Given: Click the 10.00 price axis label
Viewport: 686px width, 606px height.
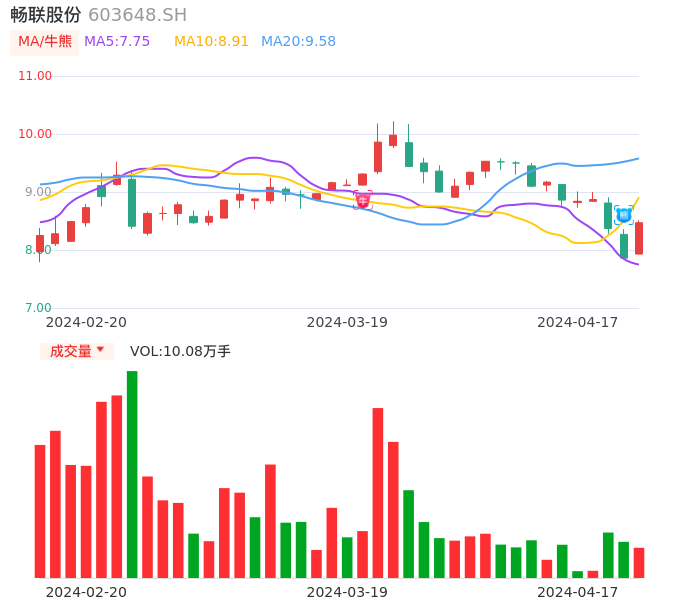Looking at the screenshot, I should pos(35,134).
